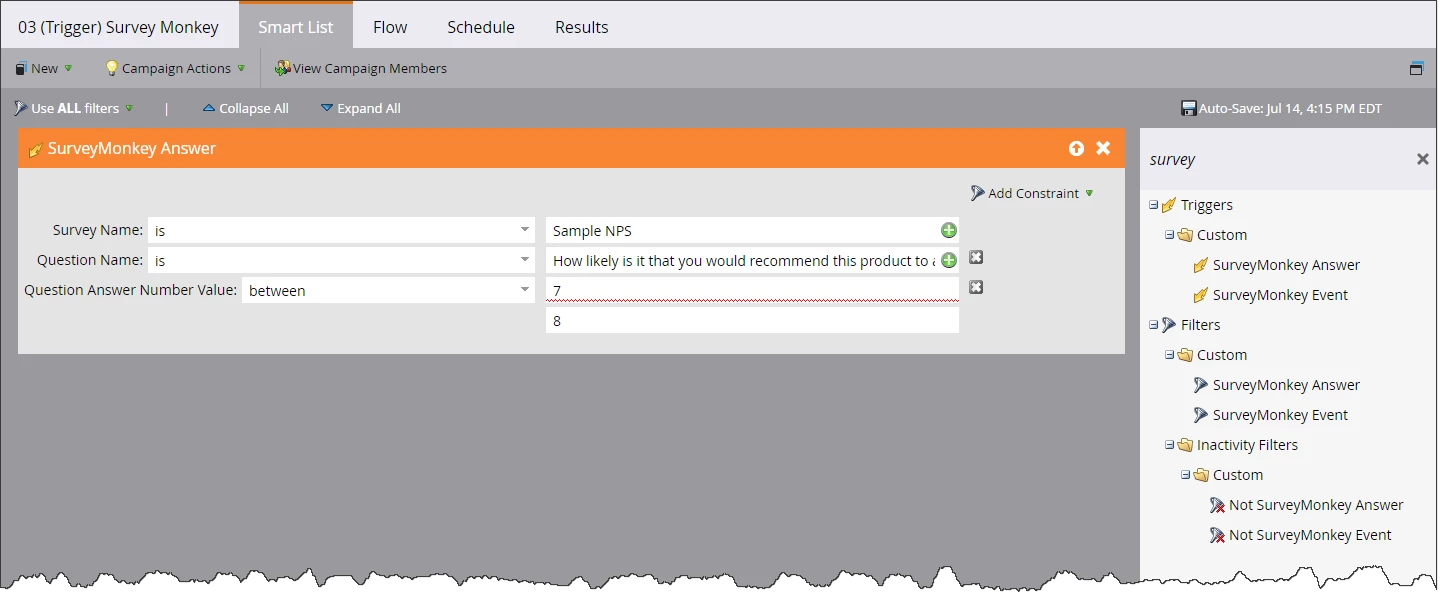Click the Inactivity Filters folder icon

[x=1185, y=445]
